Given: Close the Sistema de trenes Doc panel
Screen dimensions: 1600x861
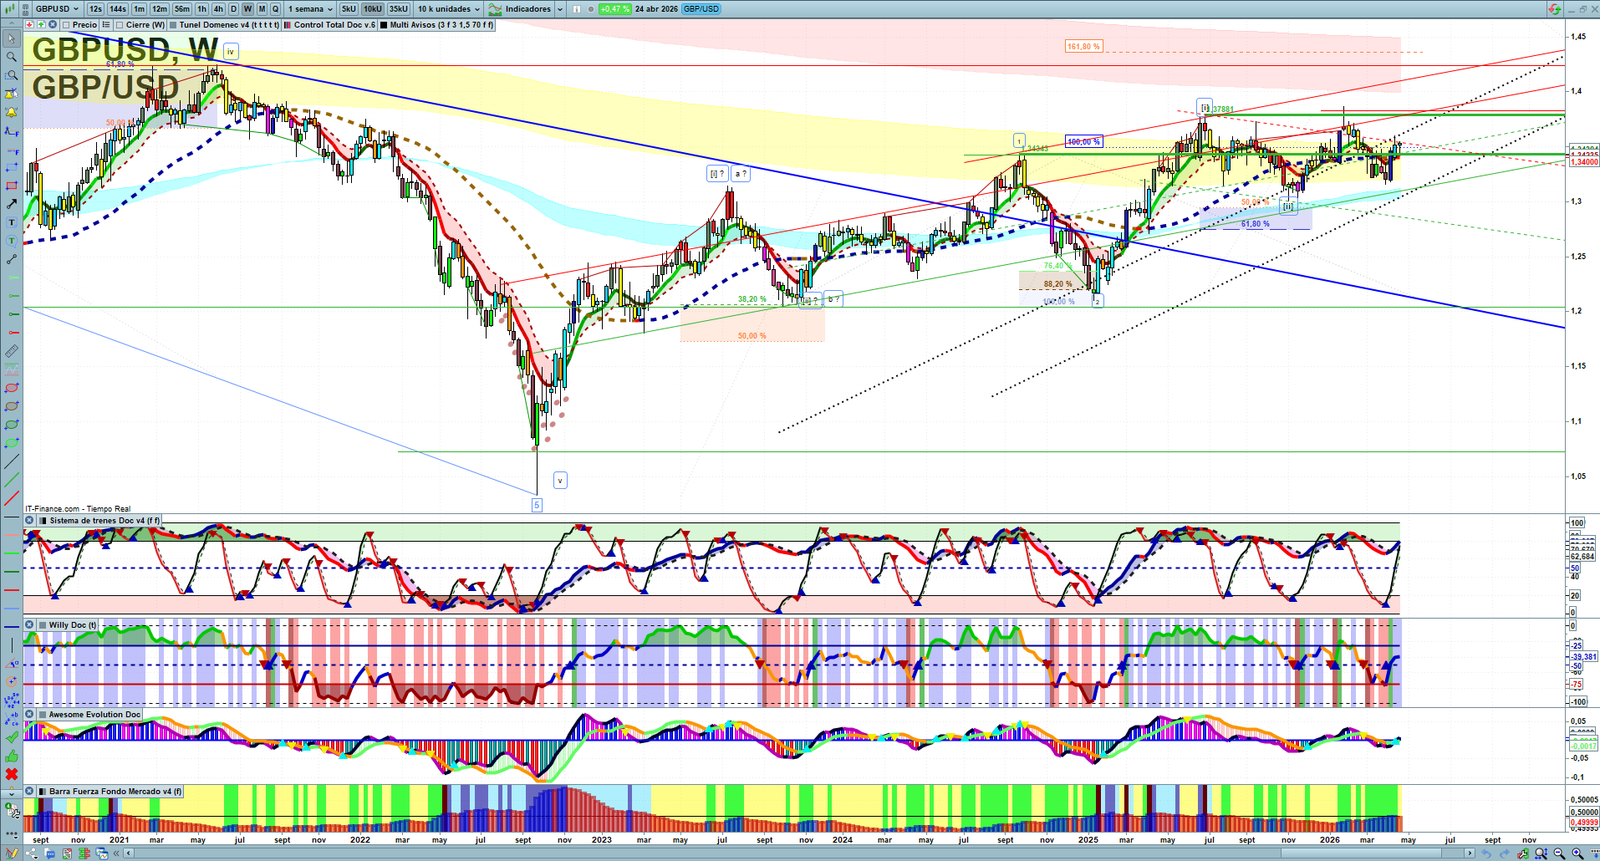Looking at the screenshot, I should (30, 520).
